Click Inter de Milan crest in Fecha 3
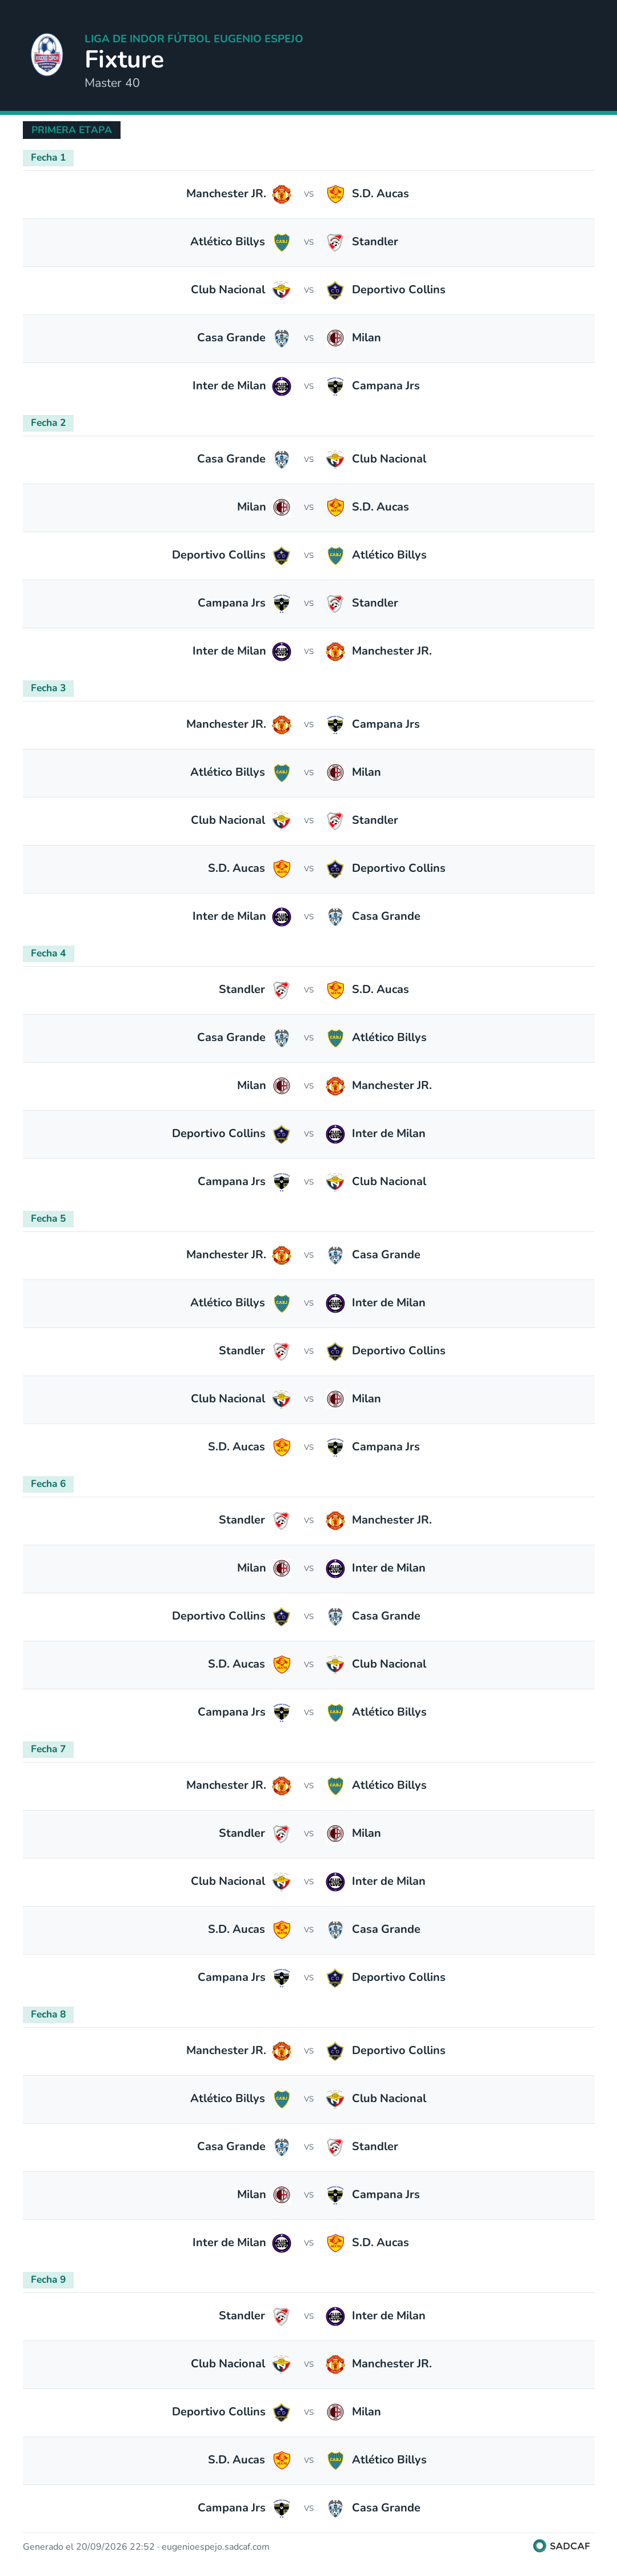Image resolution: width=617 pixels, height=2576 pixels. click(282, 916)
